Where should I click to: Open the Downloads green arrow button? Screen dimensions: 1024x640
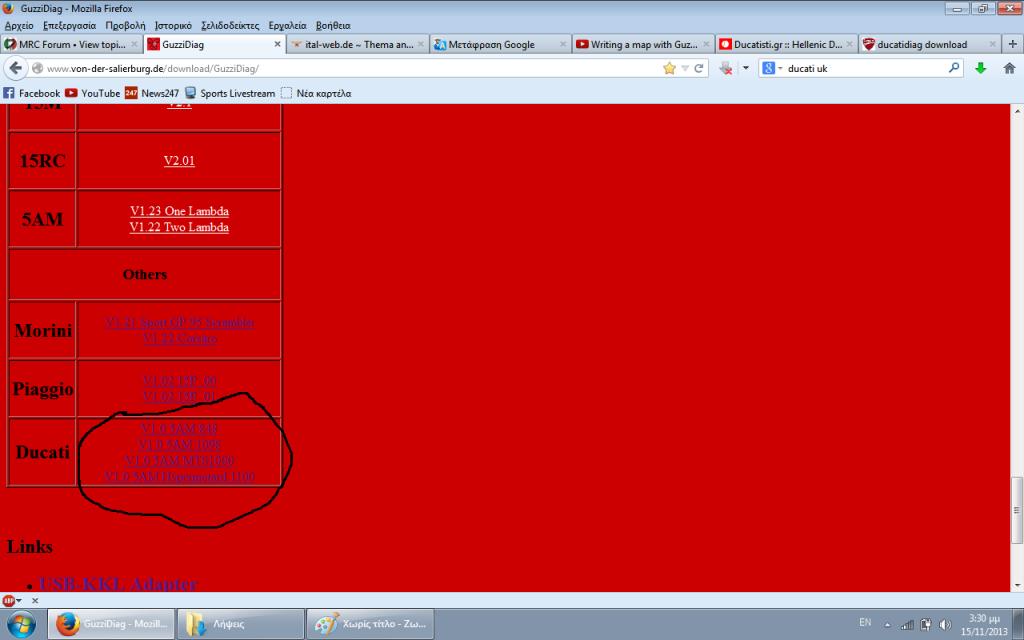(980, 68)
